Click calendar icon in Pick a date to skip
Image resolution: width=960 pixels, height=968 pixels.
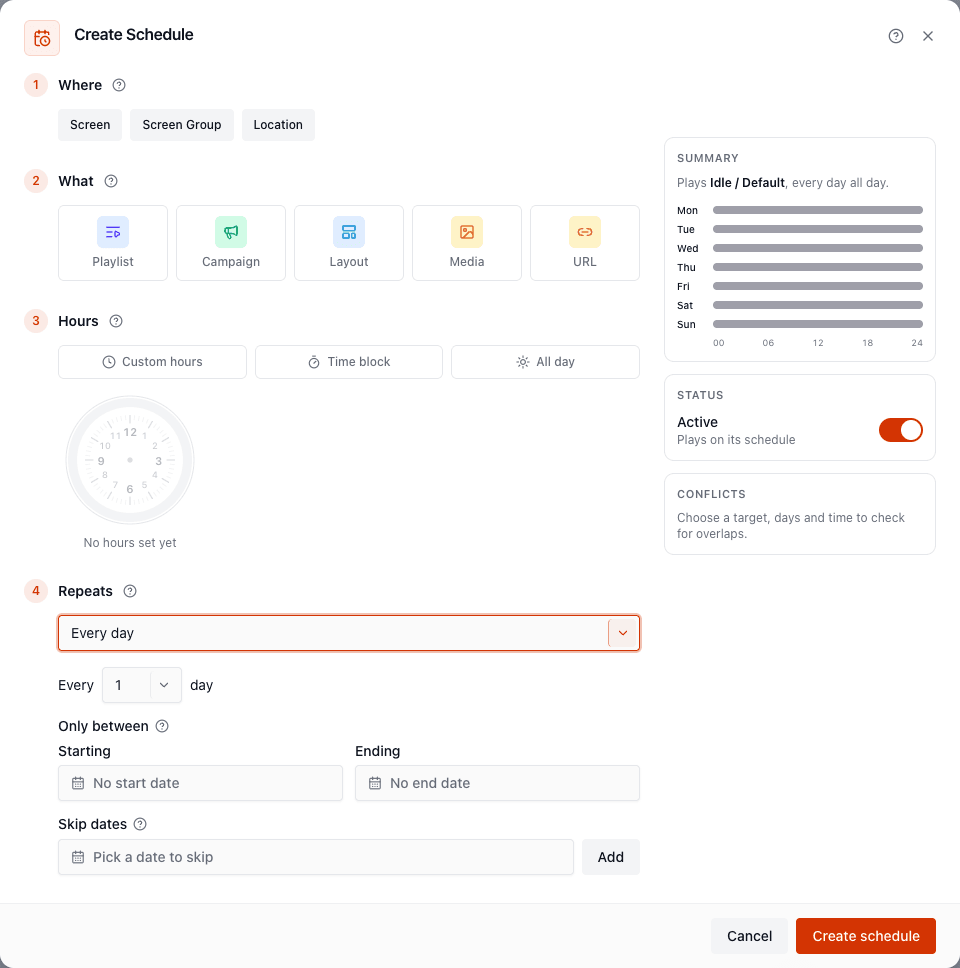tap(78, 857)
